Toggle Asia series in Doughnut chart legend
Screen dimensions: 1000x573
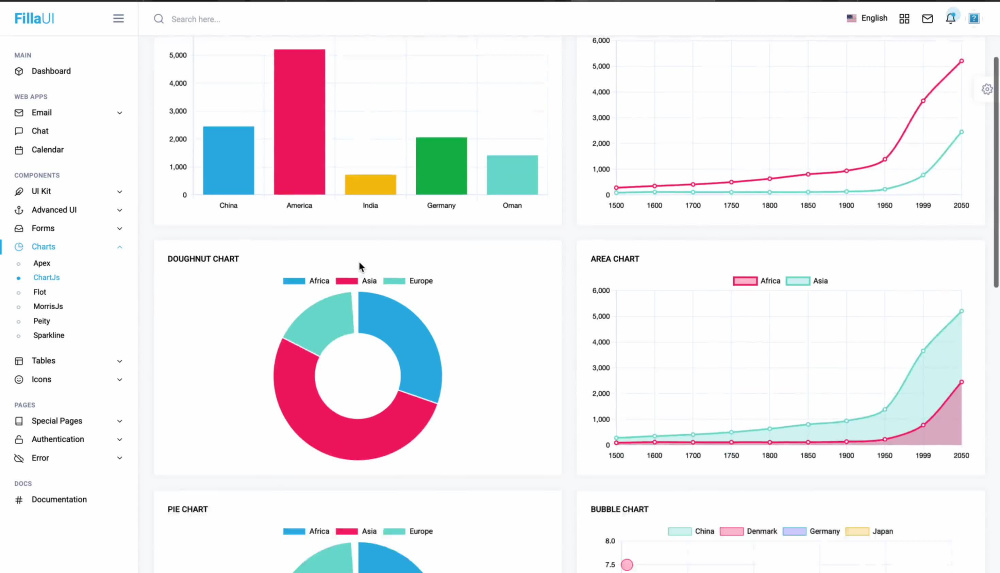(x=357, y=281)
